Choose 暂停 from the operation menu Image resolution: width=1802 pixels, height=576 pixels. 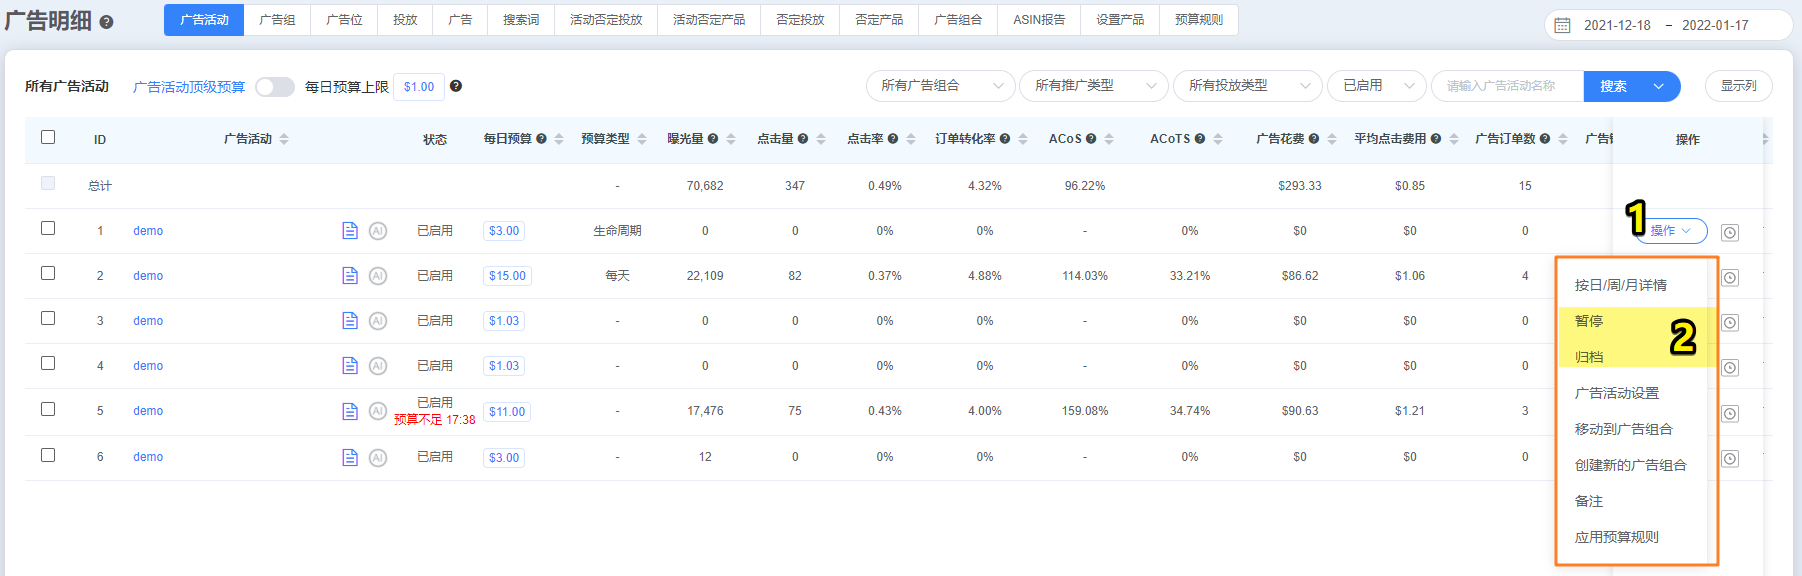1589,321
